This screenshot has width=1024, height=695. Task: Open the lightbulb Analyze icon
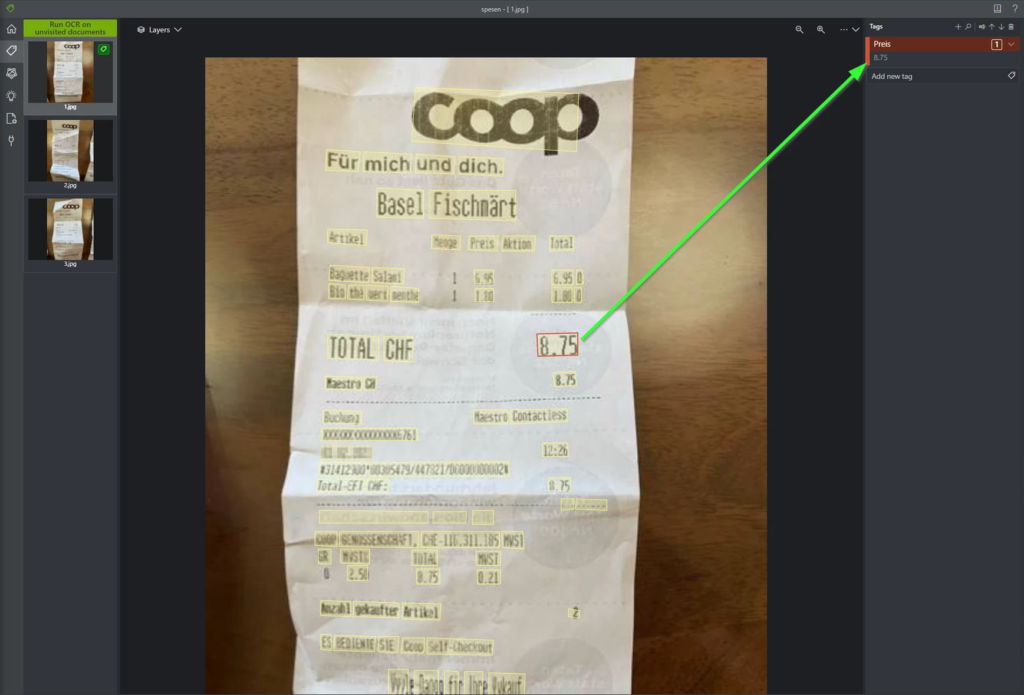(x=11, y=95)
